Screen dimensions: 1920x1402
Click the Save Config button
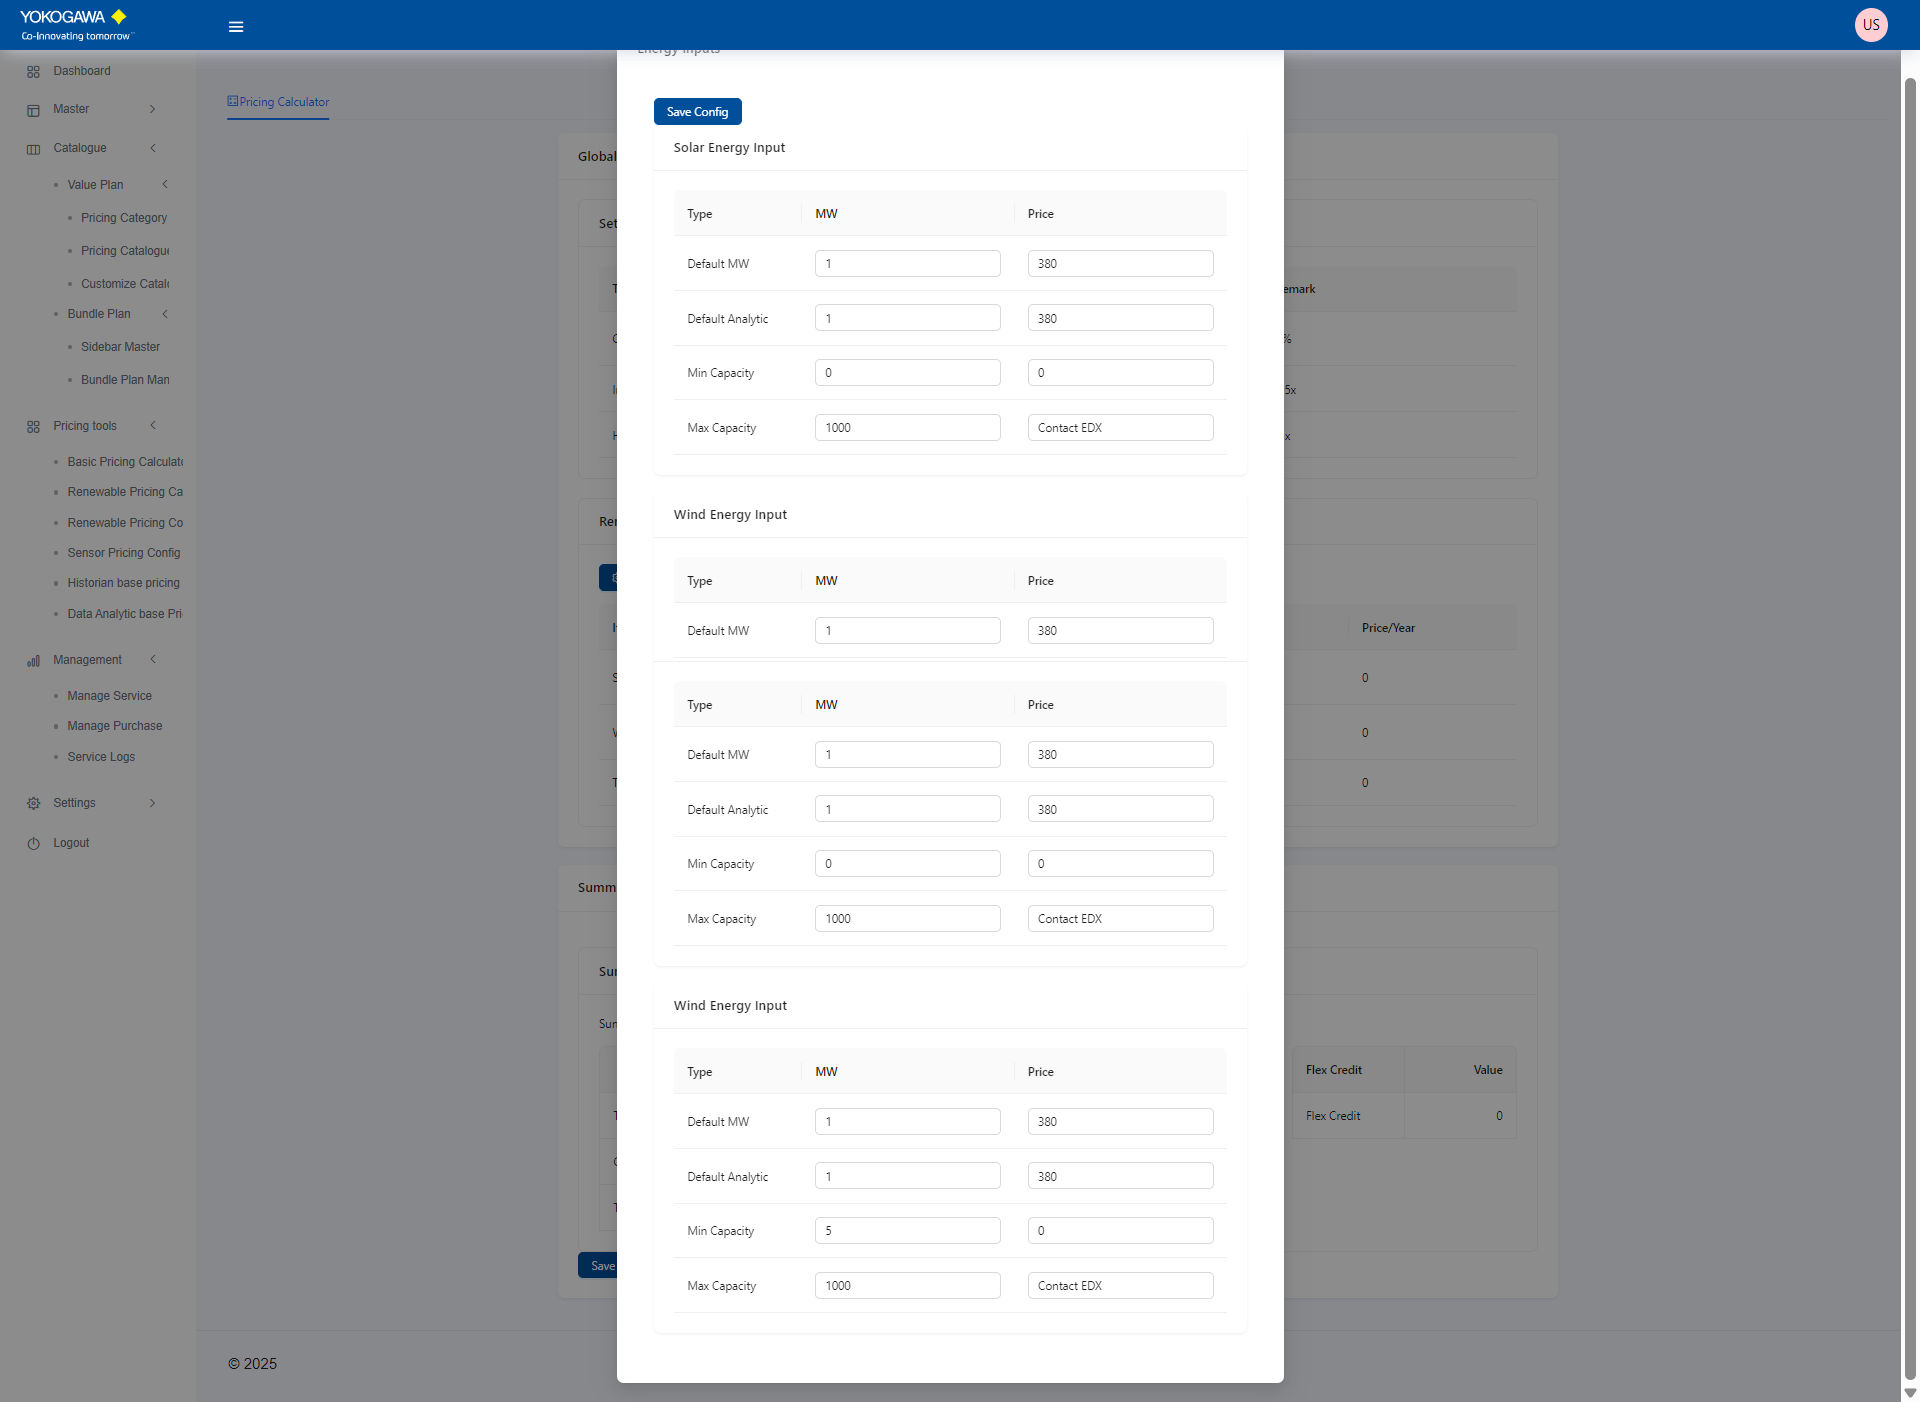pos(697,112)
